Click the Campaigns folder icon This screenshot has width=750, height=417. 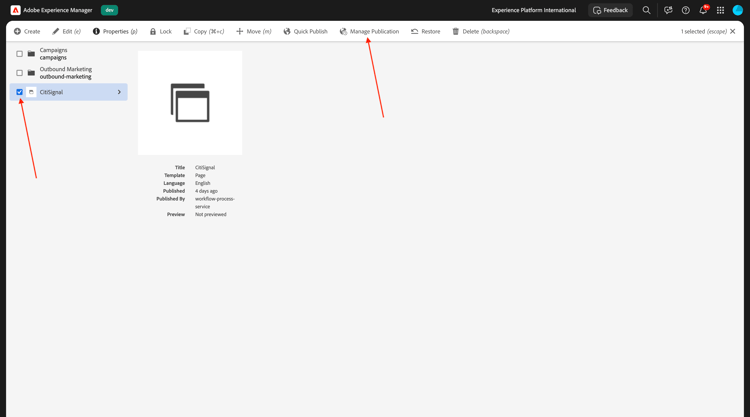(31, 54)
